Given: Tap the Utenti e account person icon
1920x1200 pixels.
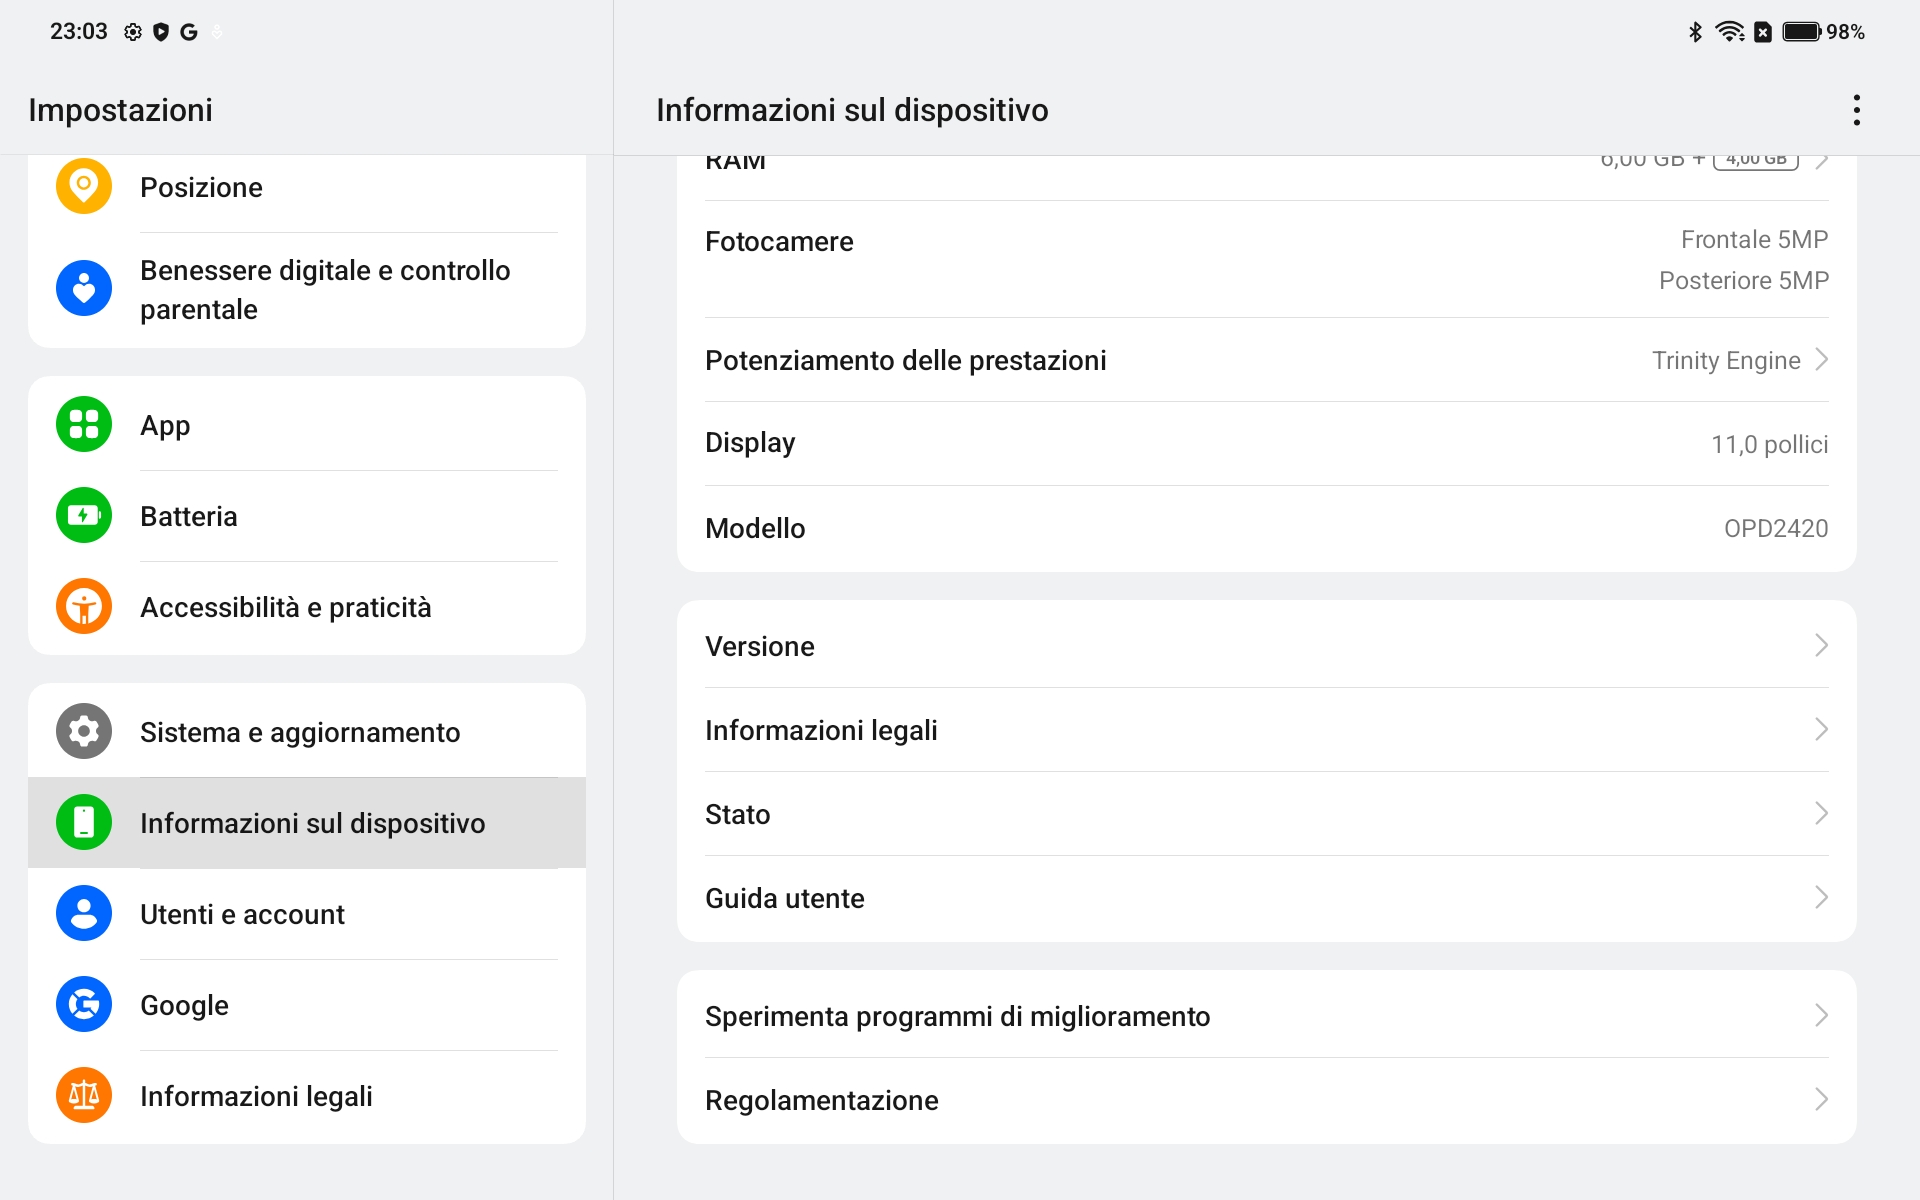Looking at the screenshot, I should pos(84,913).
